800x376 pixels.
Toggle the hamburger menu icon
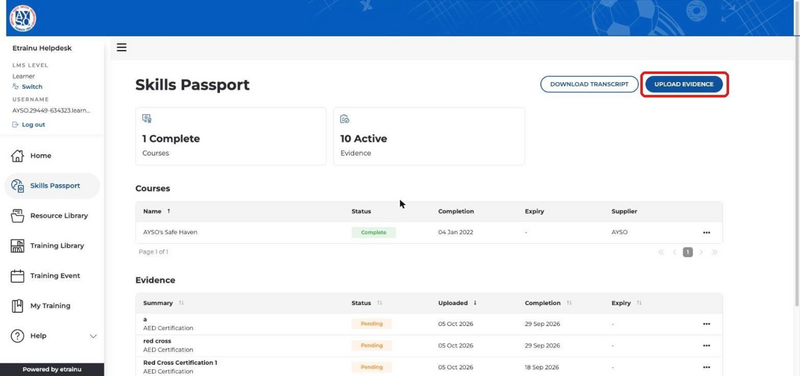(121, 47)
